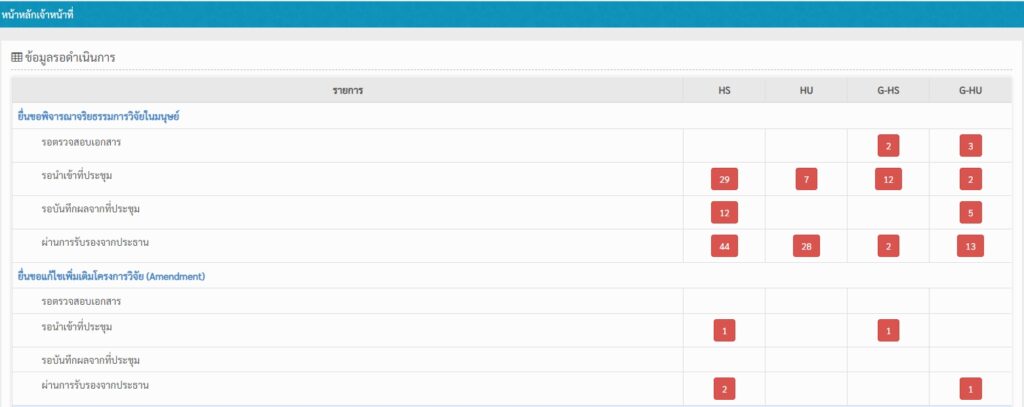Open the HS 12 badge for รอบันทึกผลจากที่ประชุม
Viewport: 1024px width, 407px height.
[x=724, y=213]
